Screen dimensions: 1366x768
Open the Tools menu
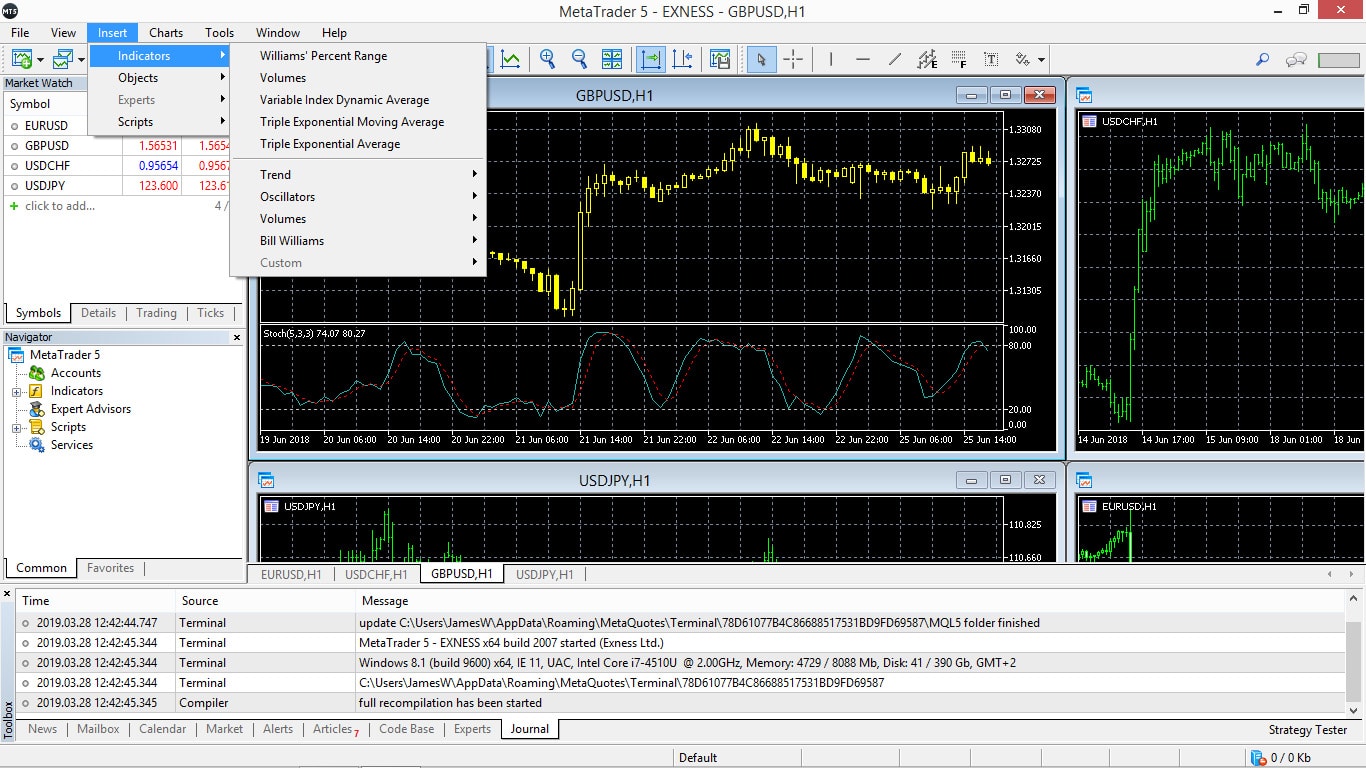click(220, 33)
